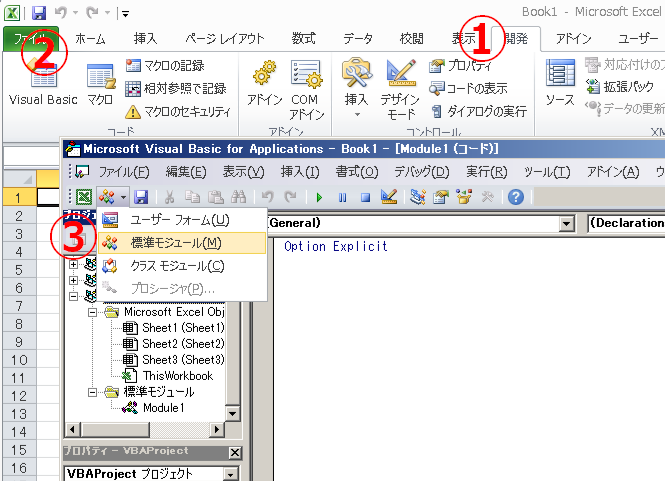Open the VBA 編集(E) menu

pos(186,172)
